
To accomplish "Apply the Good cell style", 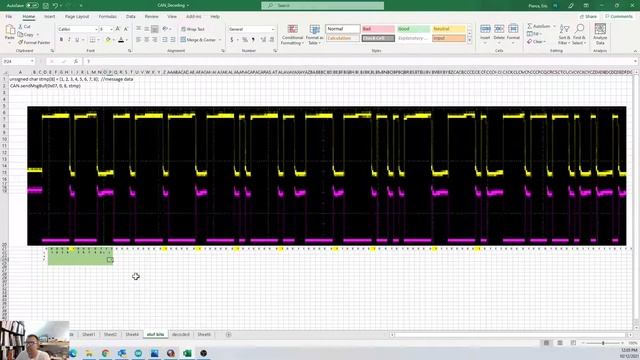I will tap(413, 29).
